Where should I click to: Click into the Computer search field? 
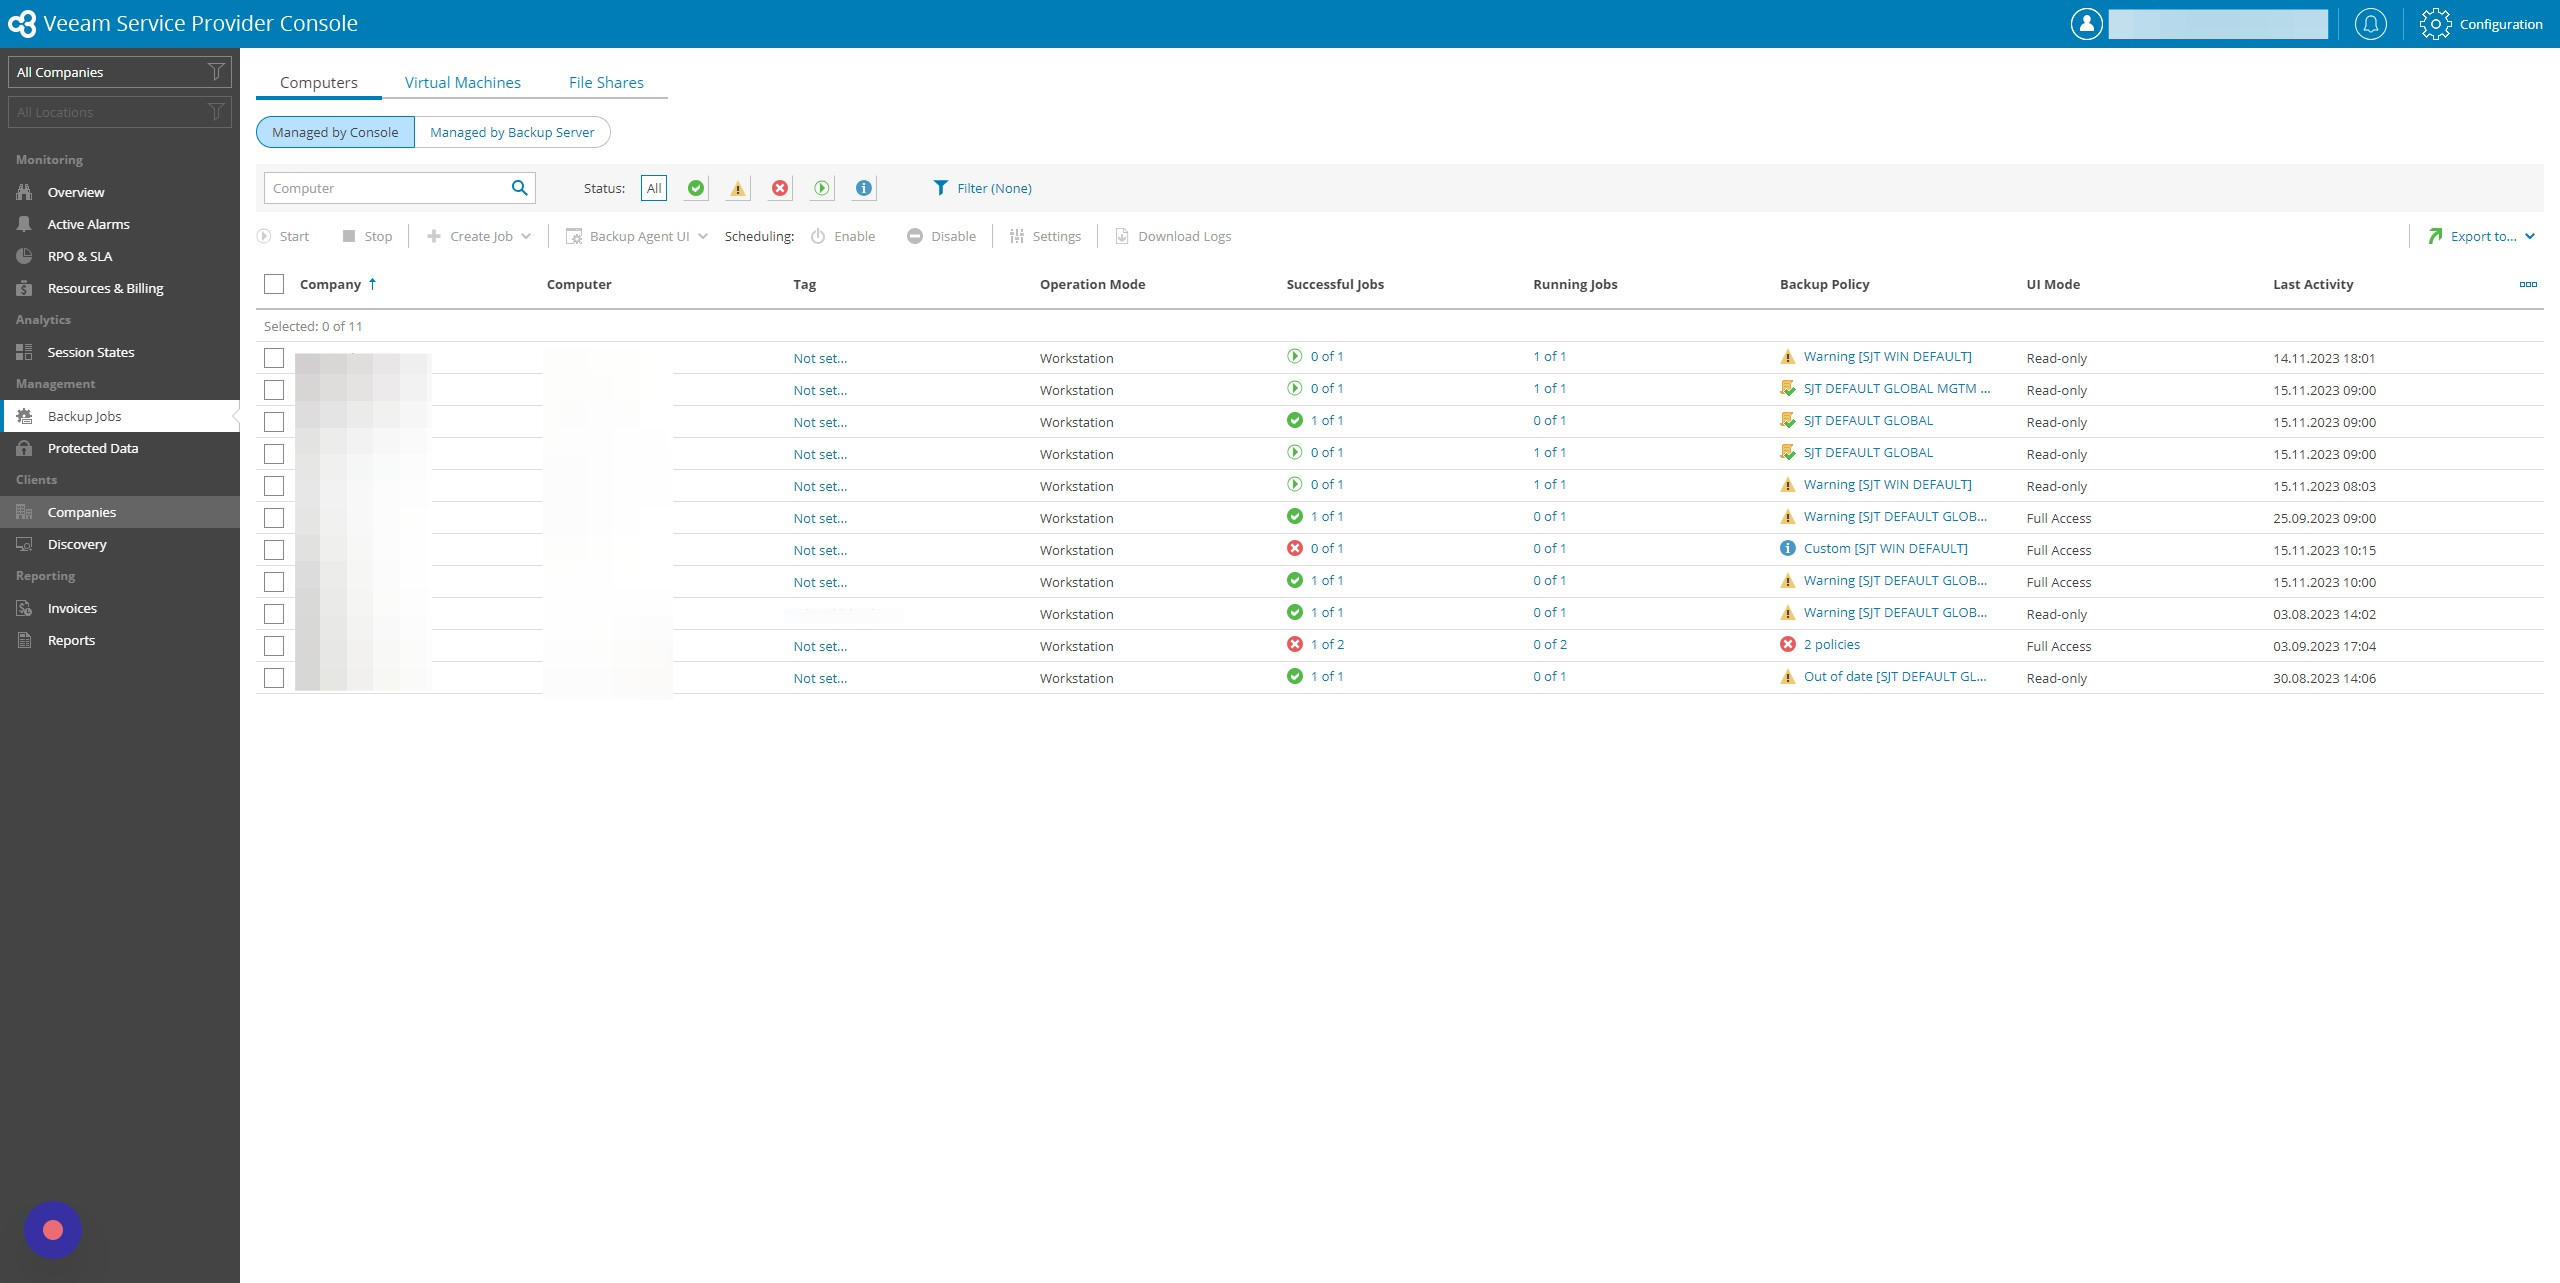pos(386,188)
